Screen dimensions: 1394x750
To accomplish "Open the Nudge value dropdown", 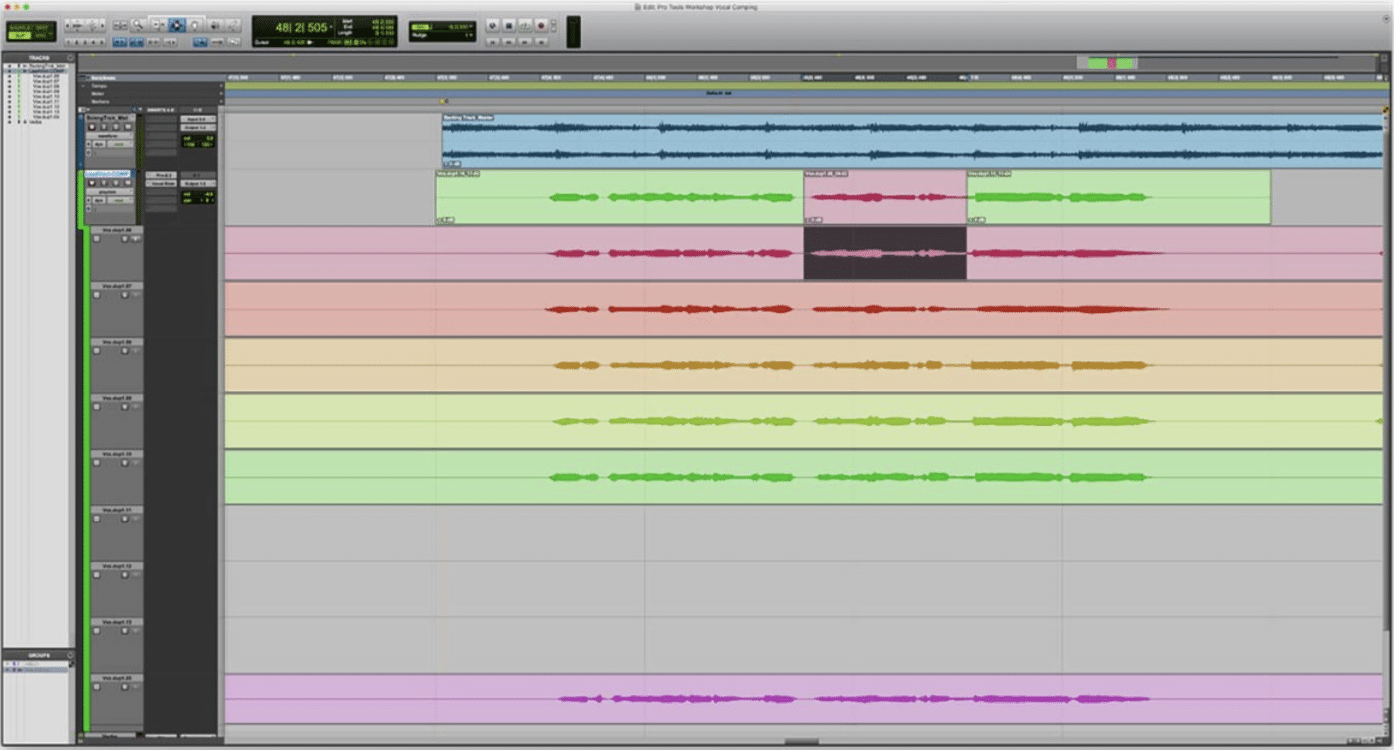I will click(471, 36).
